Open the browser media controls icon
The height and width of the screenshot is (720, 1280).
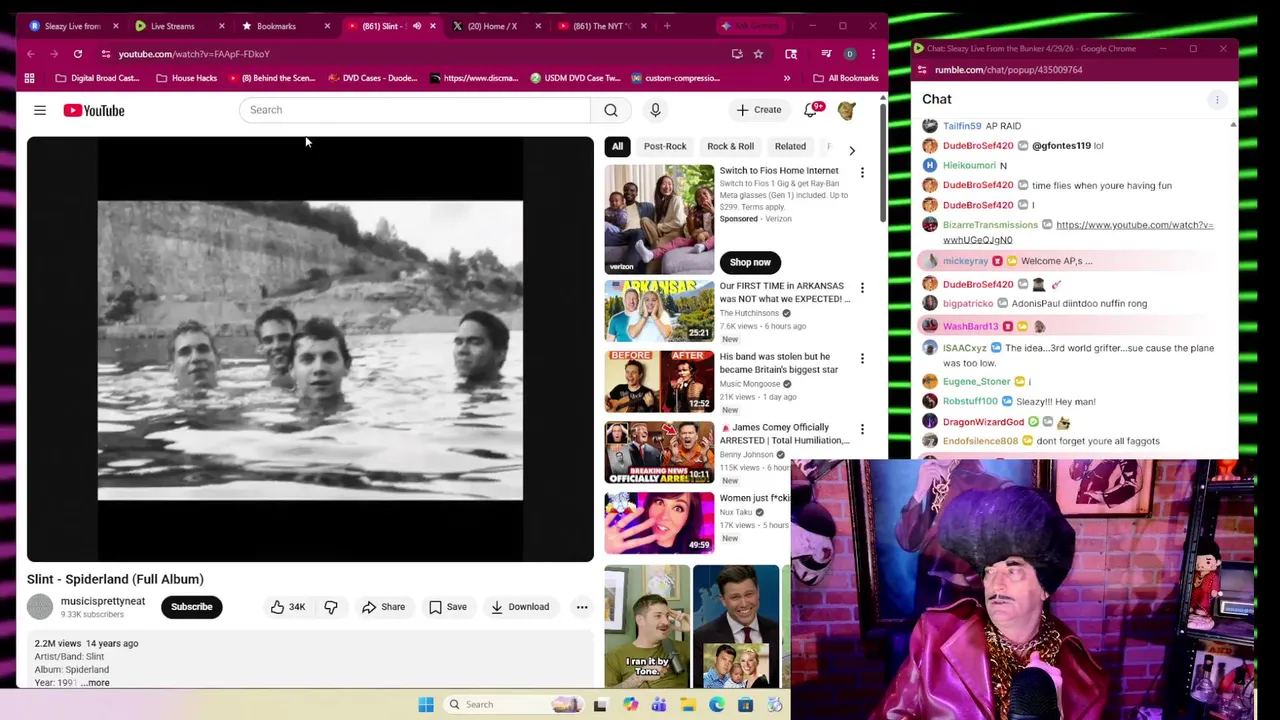[826, 54]
